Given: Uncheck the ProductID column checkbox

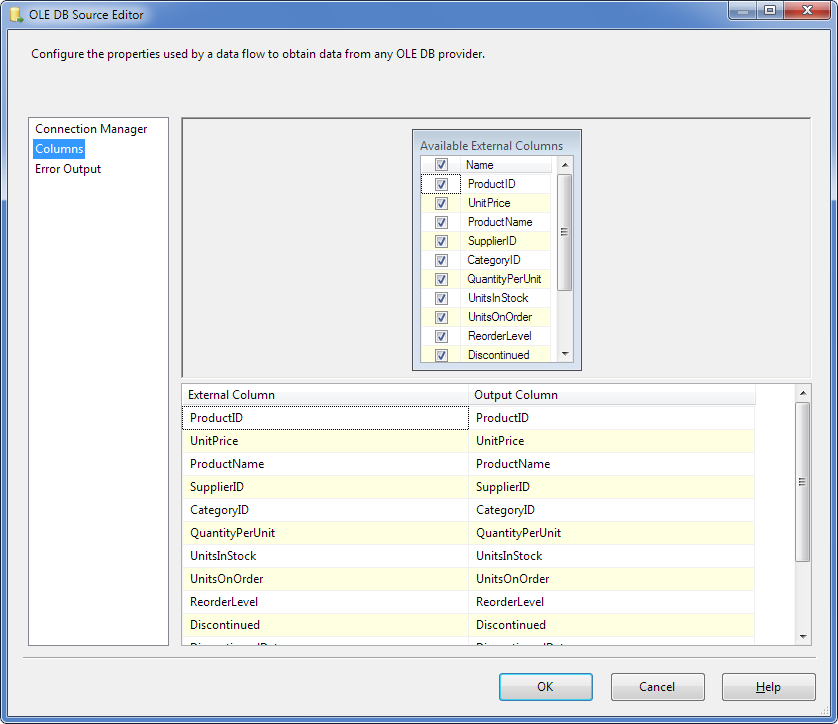Looking at the screenshot, I should [441, 184].
